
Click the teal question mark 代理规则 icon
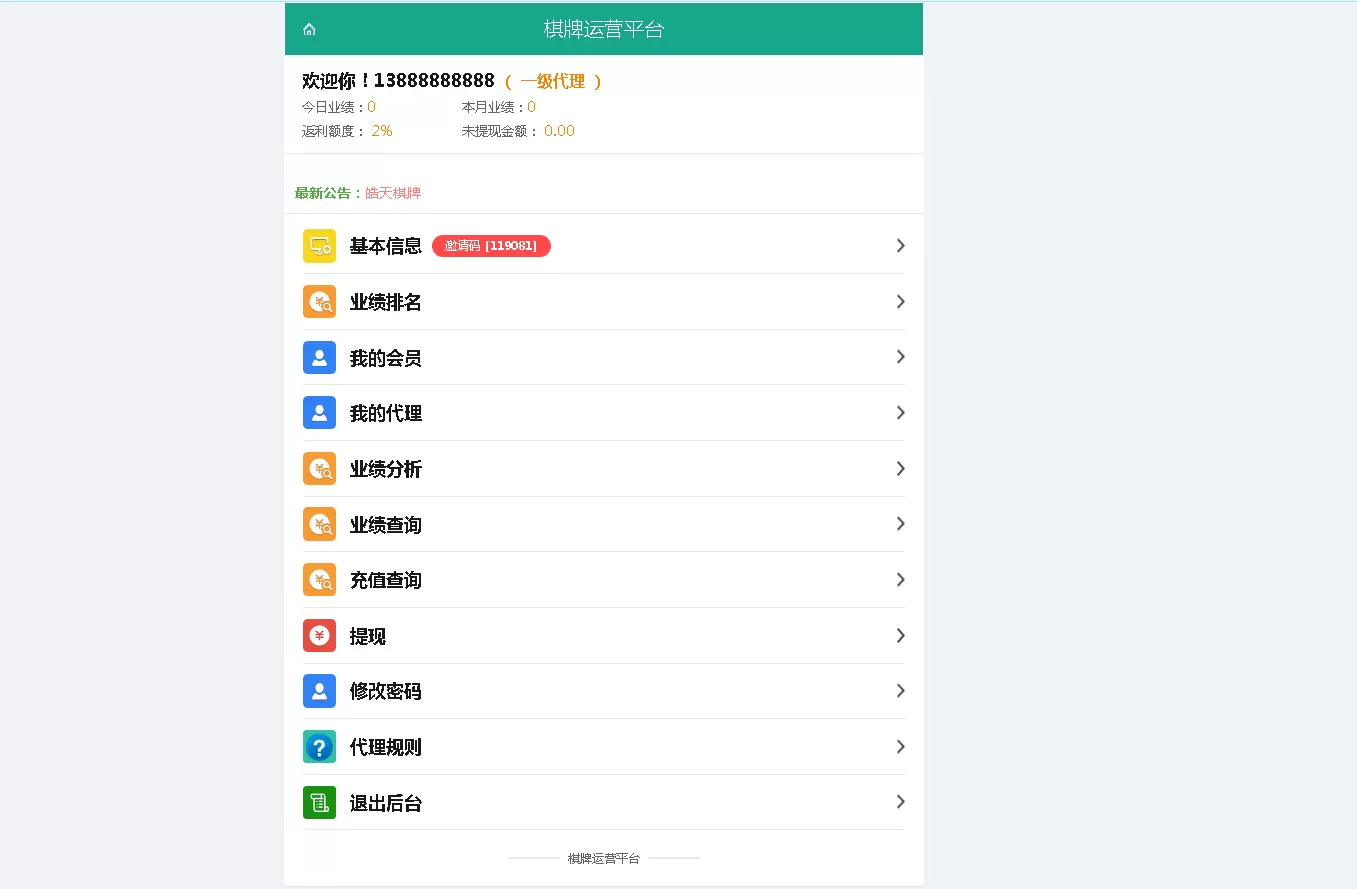pyautogui.click(x=319, y=746)
